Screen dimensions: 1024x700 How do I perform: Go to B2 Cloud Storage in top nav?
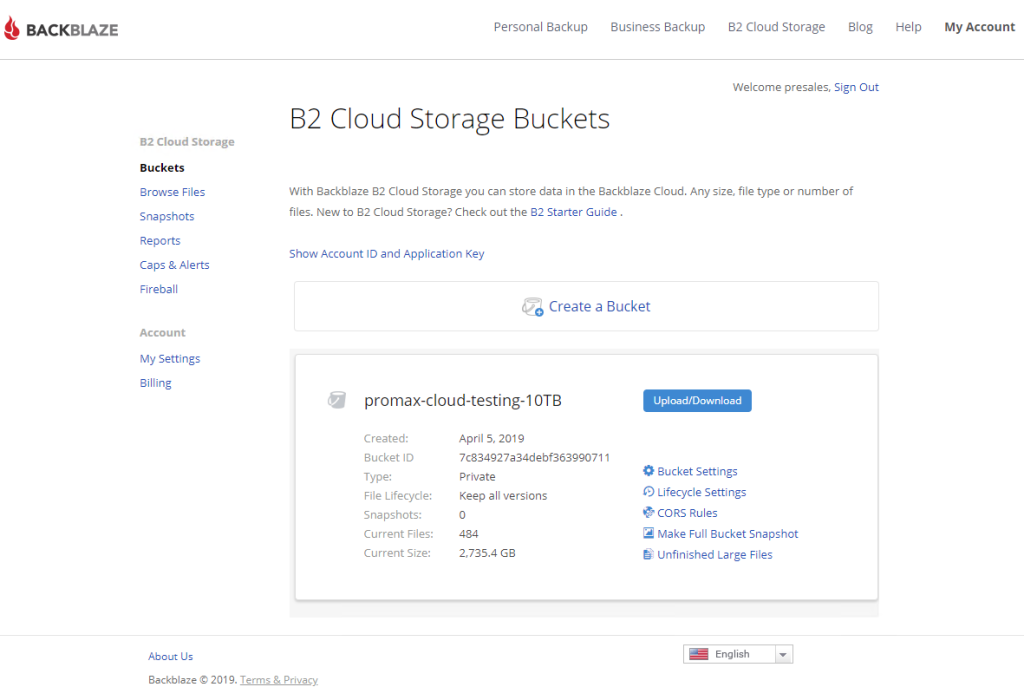pos(776,27)
